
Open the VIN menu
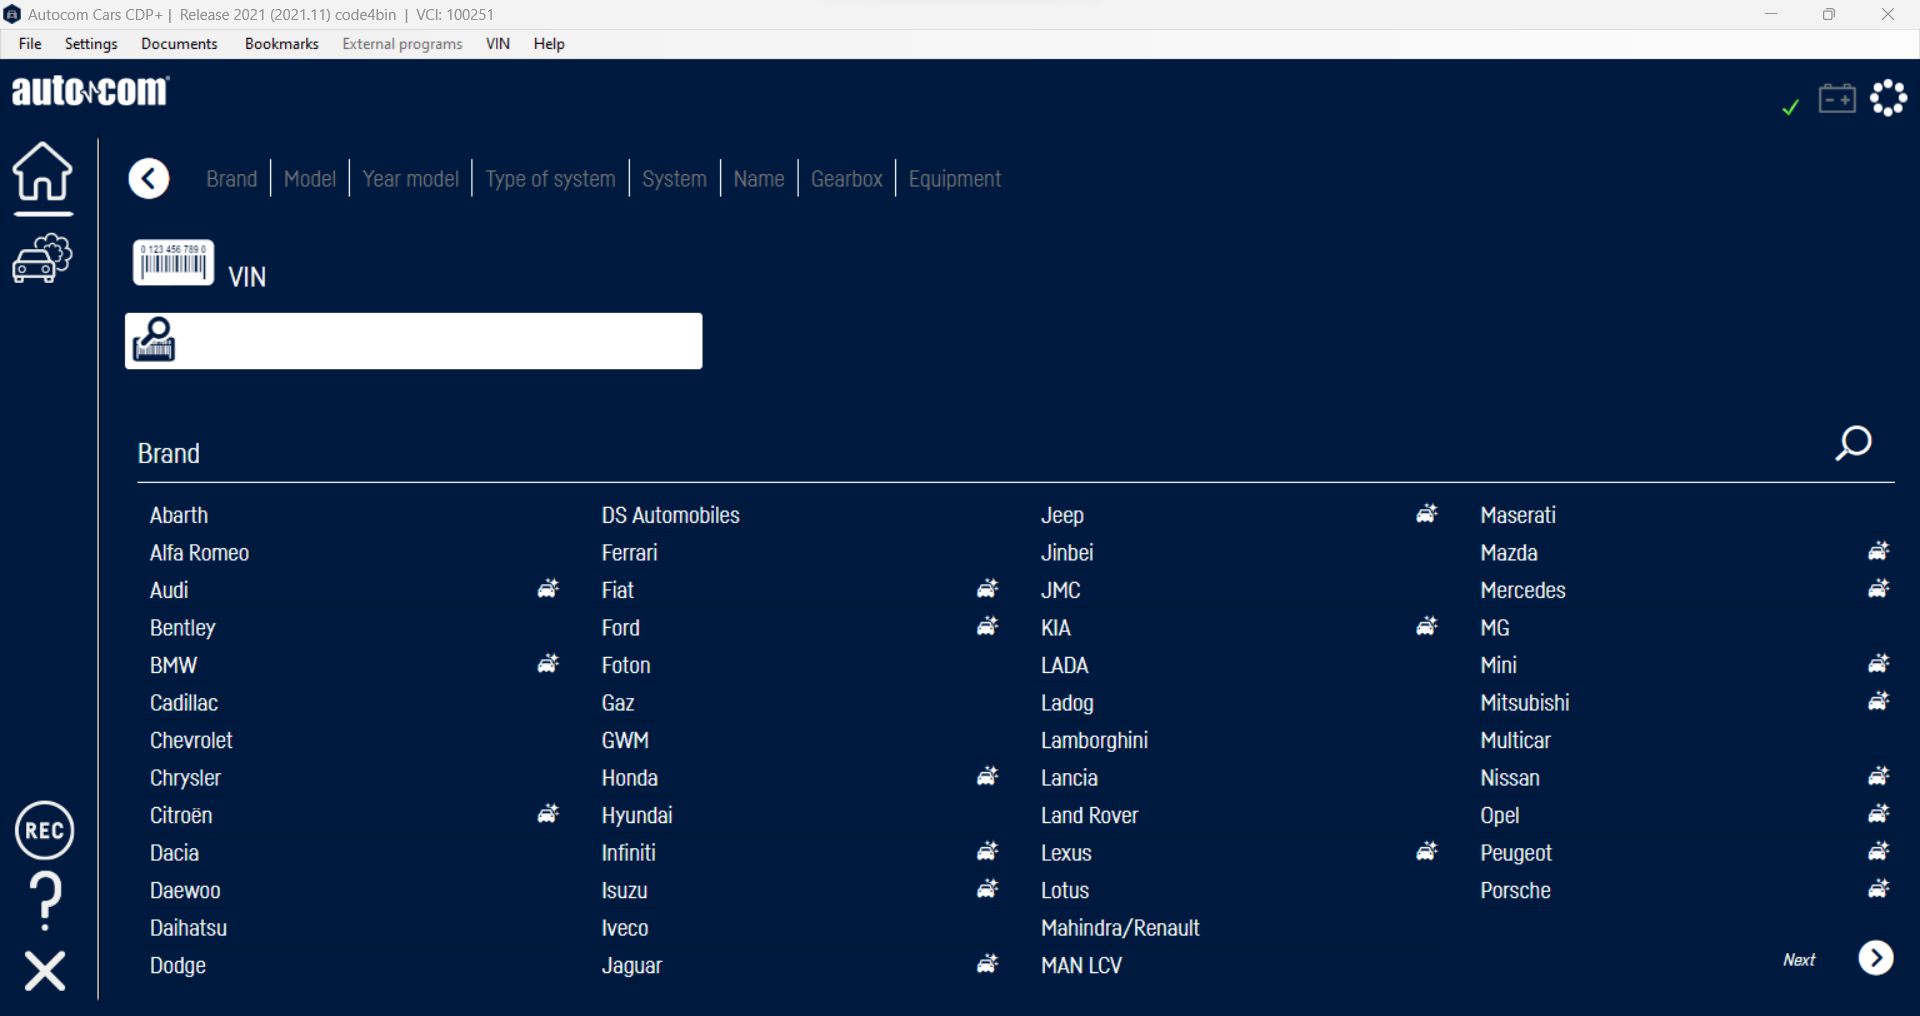coord(498,44)
